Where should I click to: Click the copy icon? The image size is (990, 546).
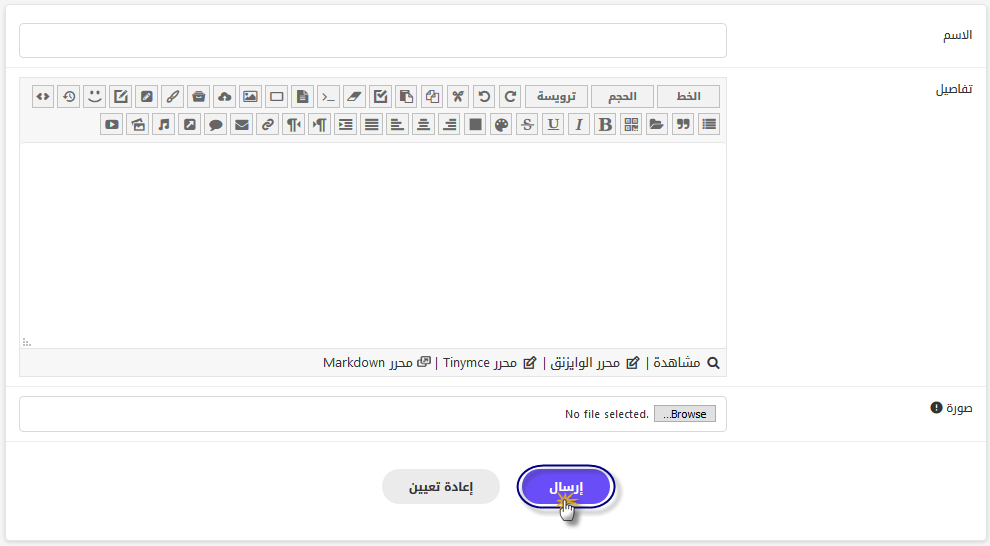coord(432,97)
